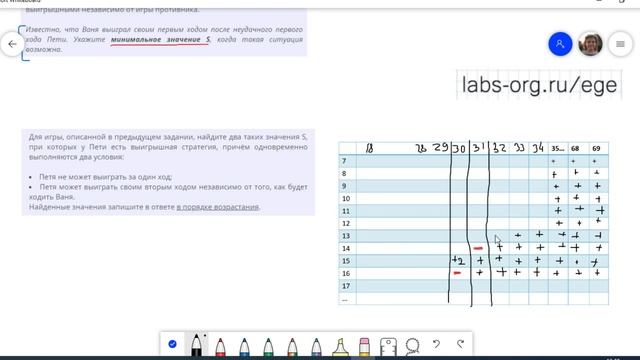Select the red pen tool
640x360 pixels.
pyautogui.click(x=220, y=347)
